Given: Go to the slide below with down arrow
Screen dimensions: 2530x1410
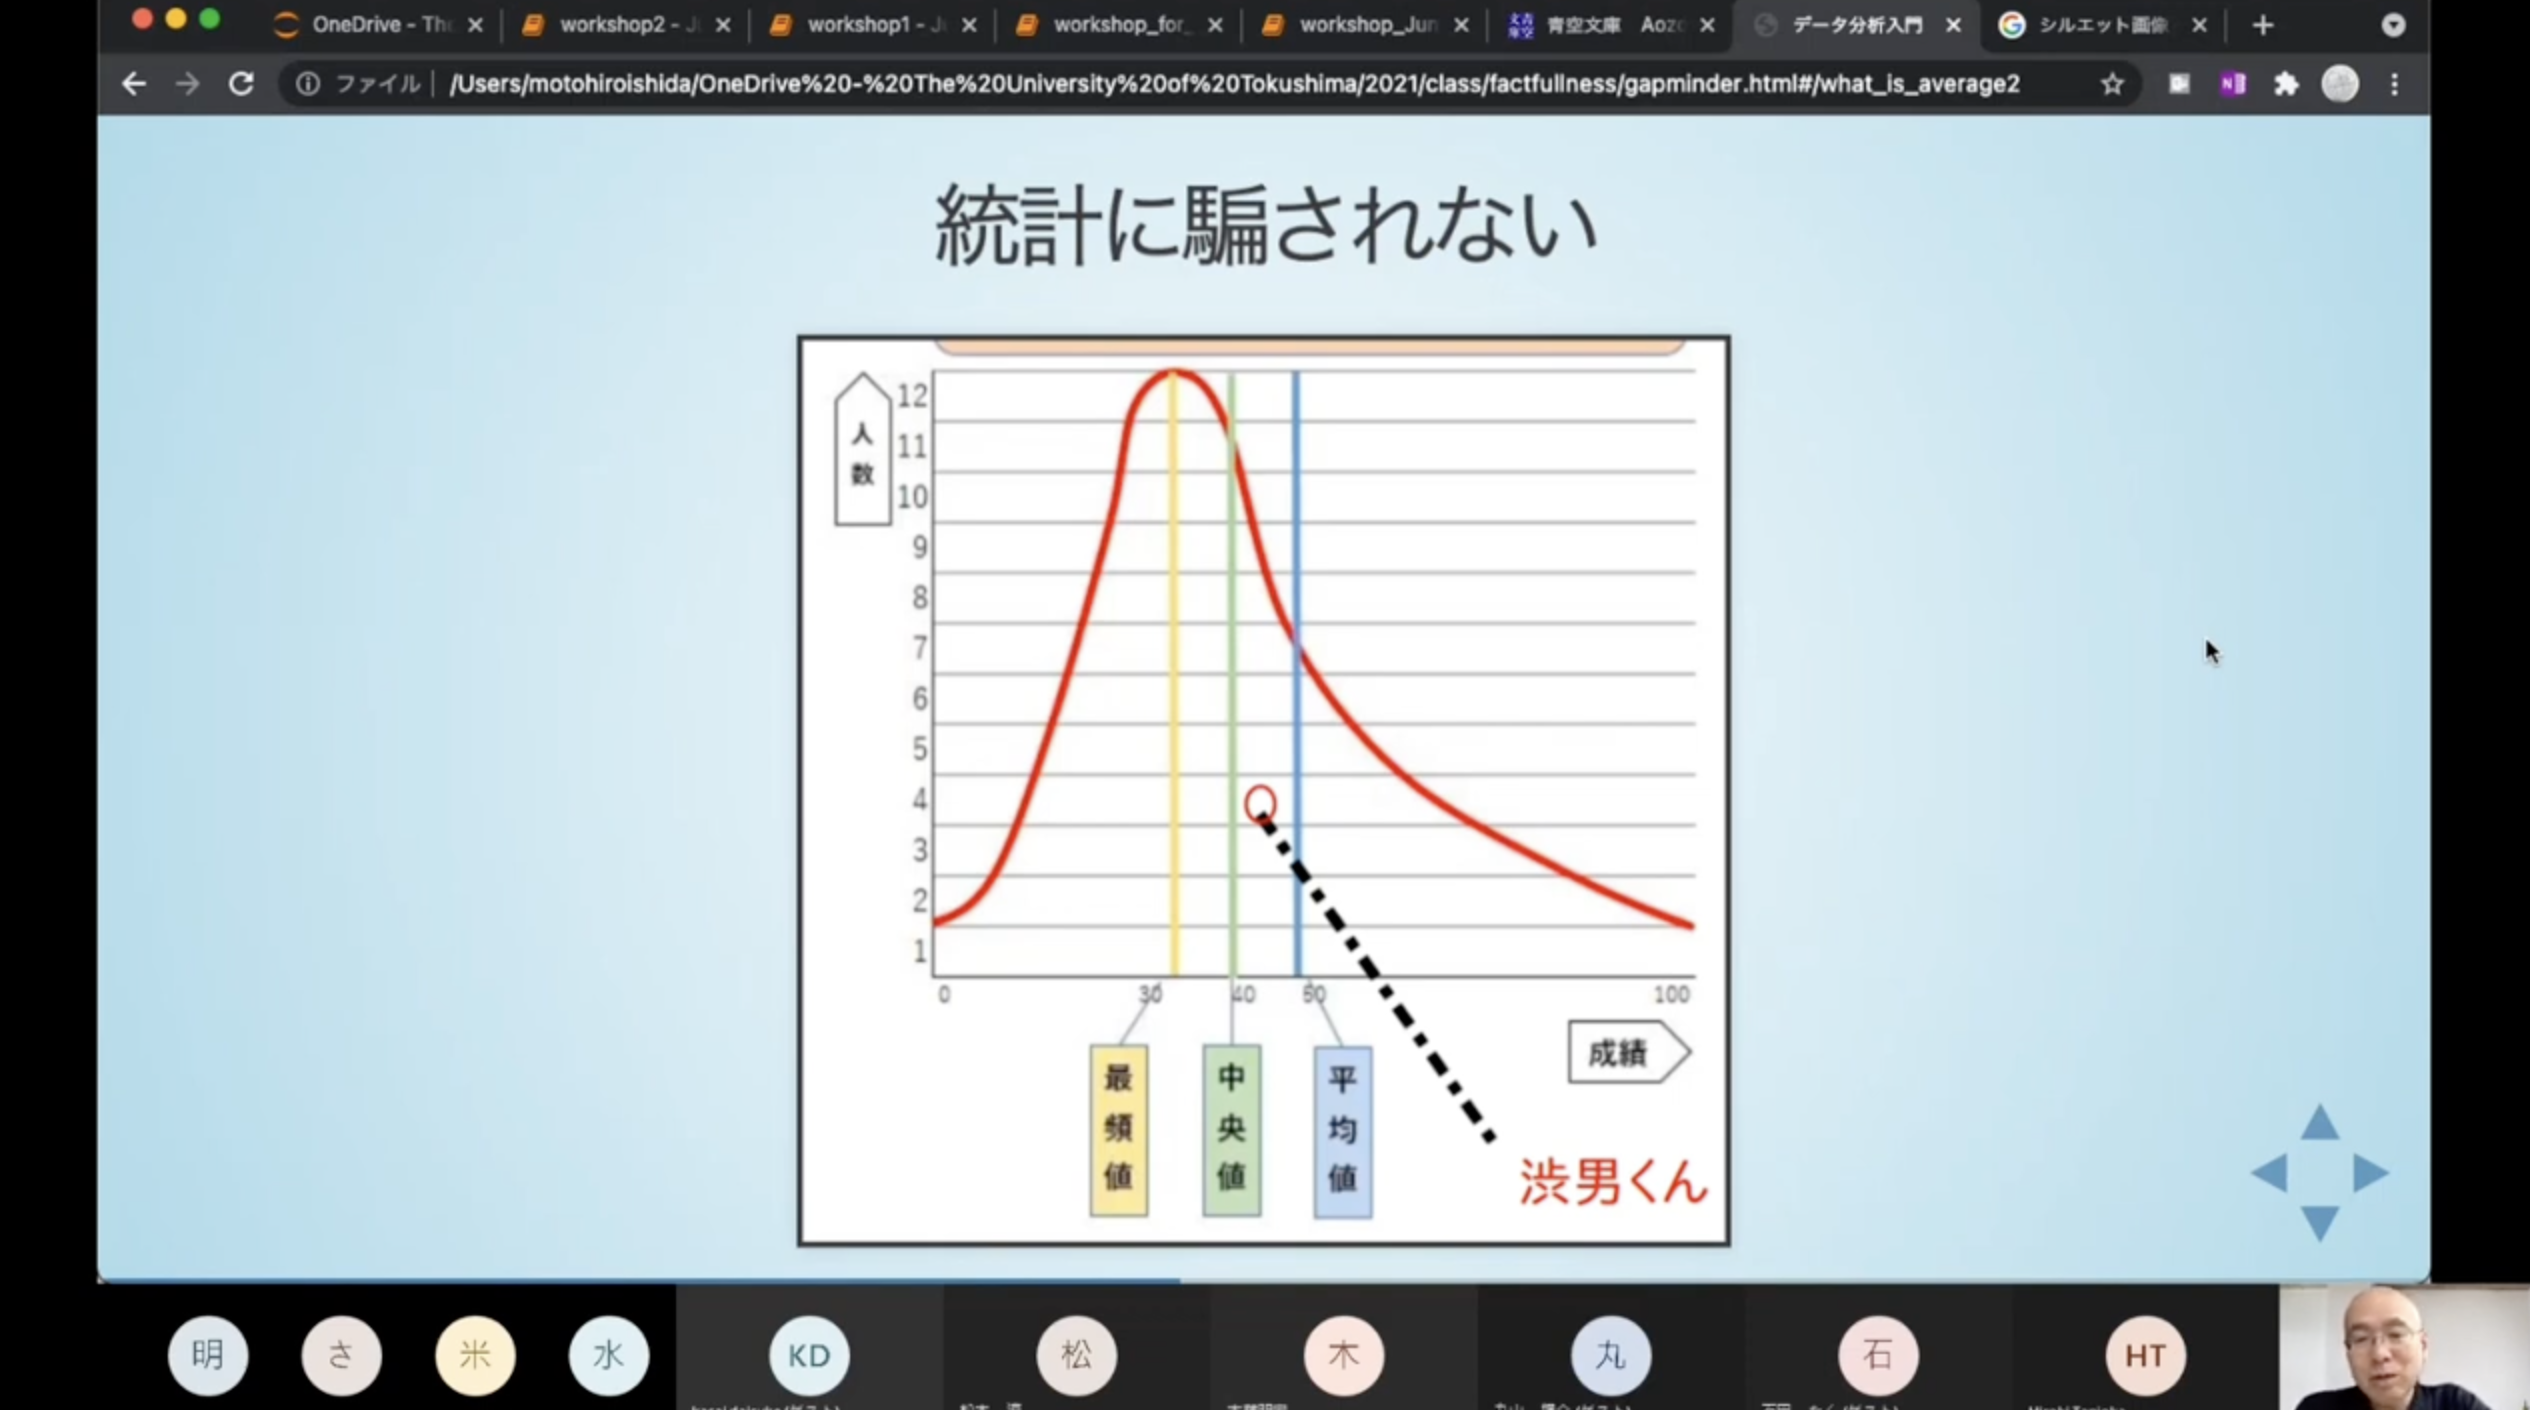Looking at the screenshot, I should 2320,1223.
